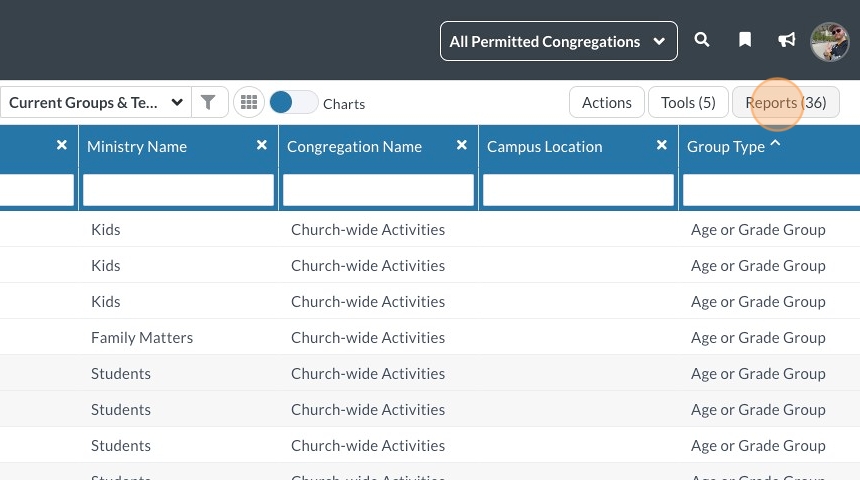Viewport: 860px width, 480px height.
Task: Remove the Ministry Name column
Action: point(262,145)
